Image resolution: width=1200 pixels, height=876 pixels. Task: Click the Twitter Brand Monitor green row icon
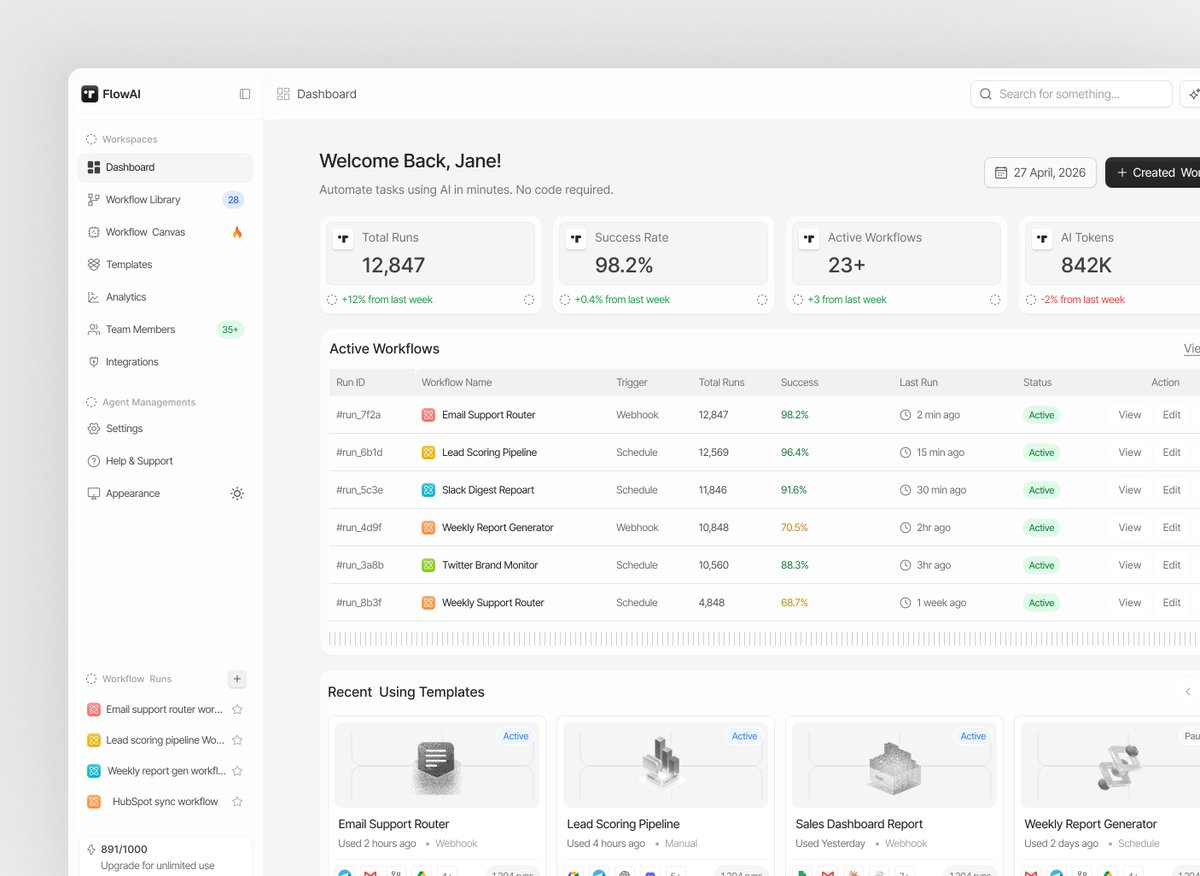428,565
